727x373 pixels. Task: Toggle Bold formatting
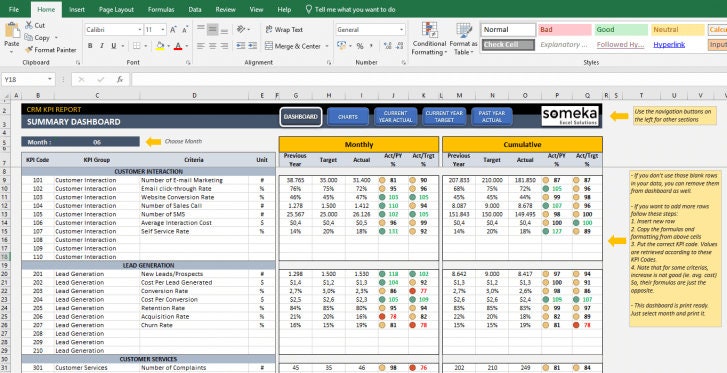(90, 46)
